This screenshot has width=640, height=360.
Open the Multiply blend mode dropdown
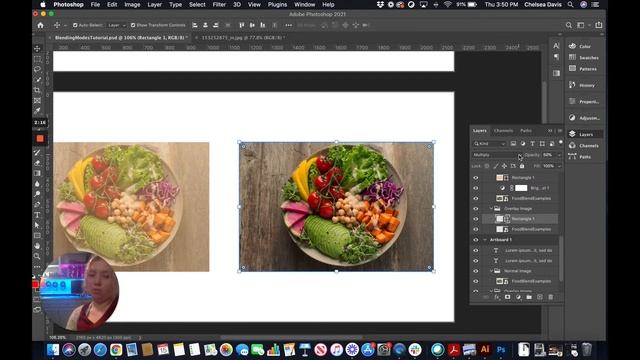coord(497,155)
